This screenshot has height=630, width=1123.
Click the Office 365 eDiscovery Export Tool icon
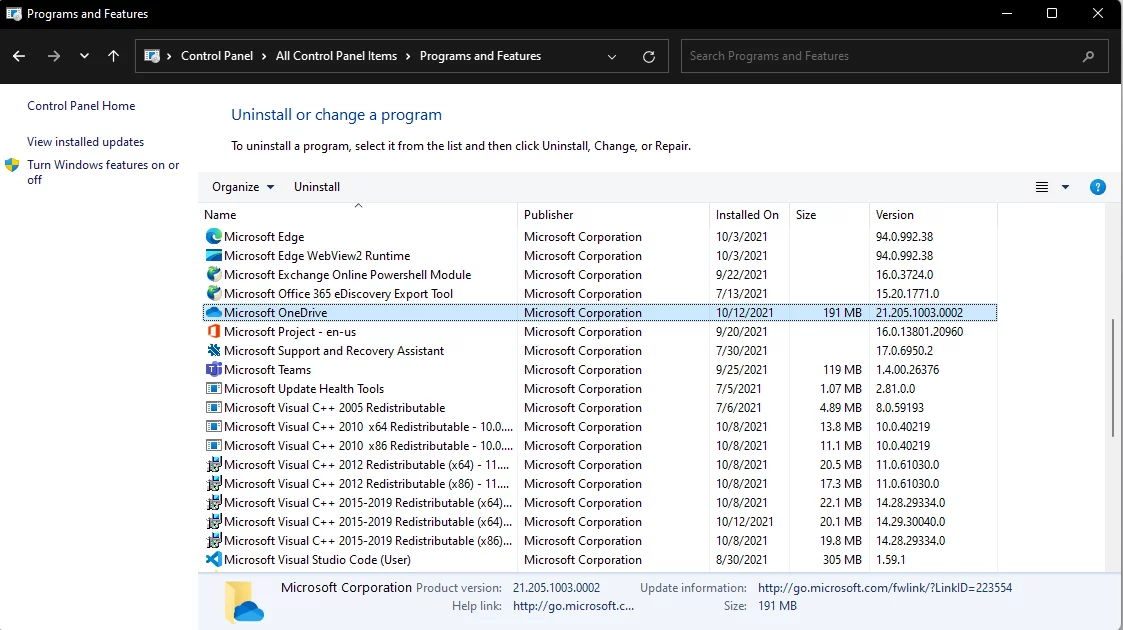(x=213, y=294)
